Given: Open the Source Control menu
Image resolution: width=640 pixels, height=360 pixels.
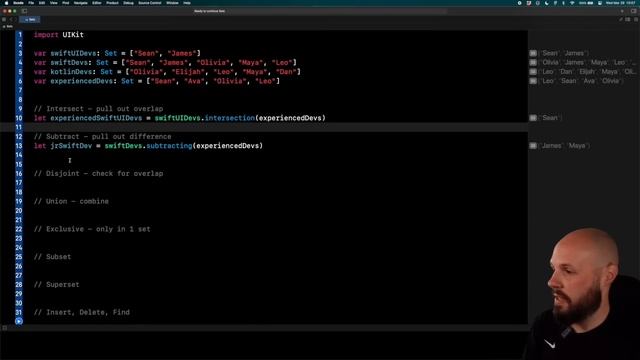Looking at the screenshot, I should tap(150, 3).
